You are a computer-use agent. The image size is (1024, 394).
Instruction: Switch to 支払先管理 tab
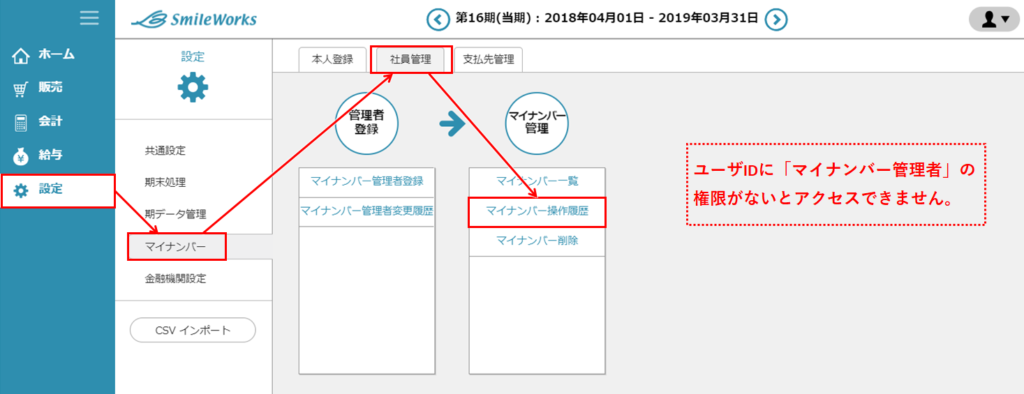(x=488, y=59)
